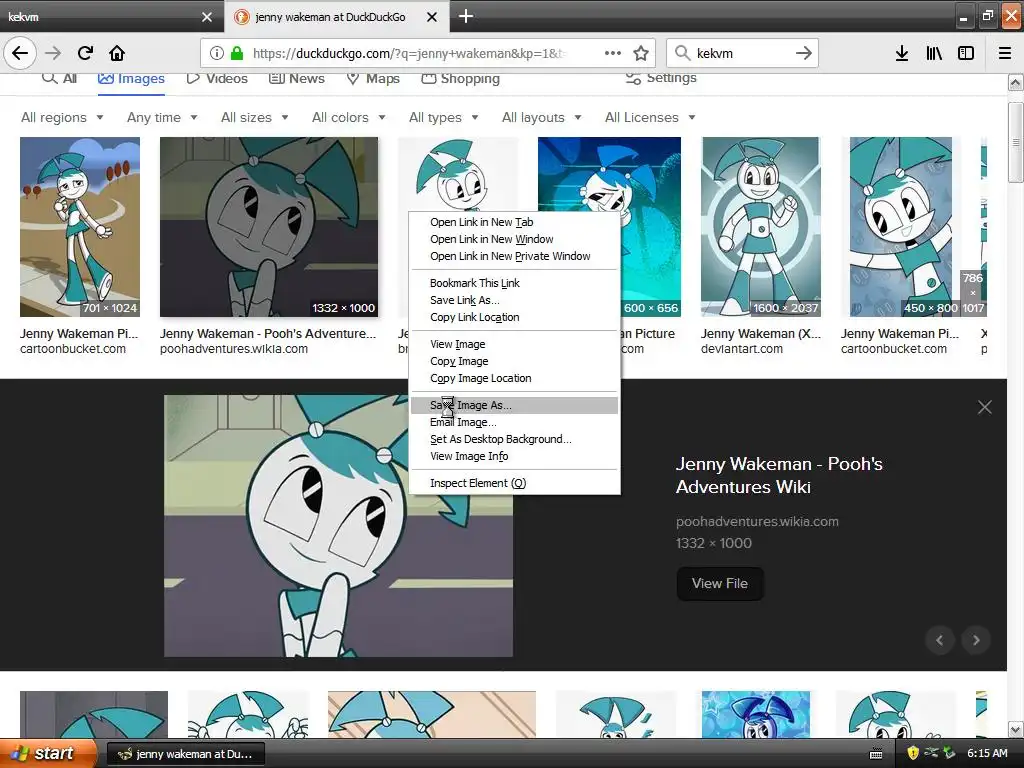Expand the All types dropdown
1024x768 pixels.
[444, 118]
